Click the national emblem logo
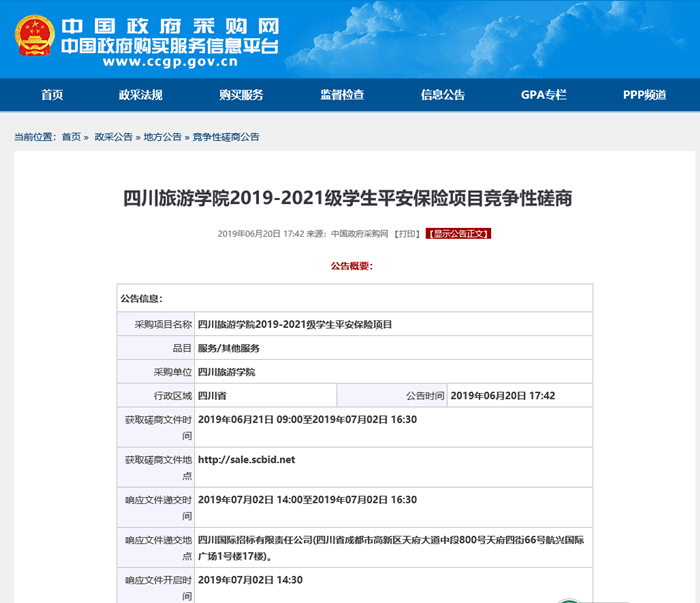The height and width of the screenshot is (603, 700). (34, 36)
